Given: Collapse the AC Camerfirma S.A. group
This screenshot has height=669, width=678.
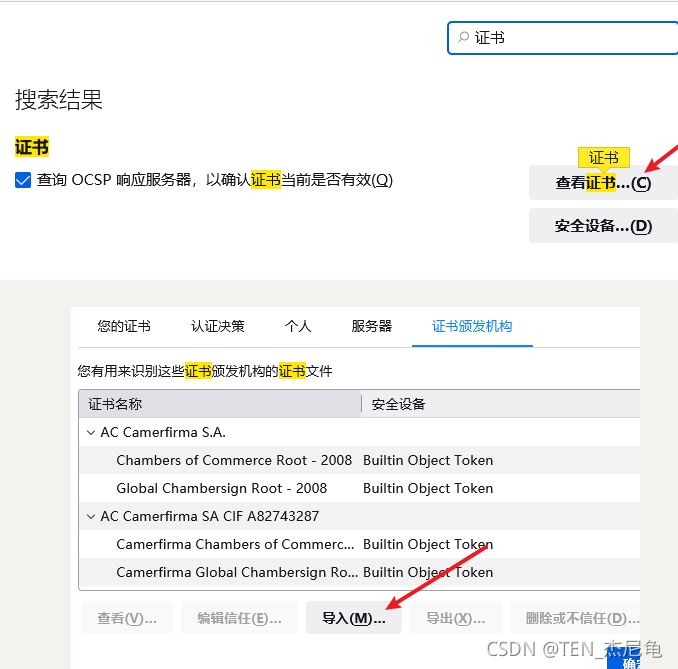Looking at the screenshot, I should (x=91, y=433).
